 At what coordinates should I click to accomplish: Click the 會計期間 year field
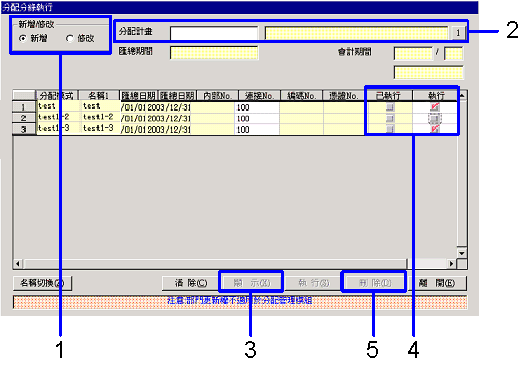413,53
